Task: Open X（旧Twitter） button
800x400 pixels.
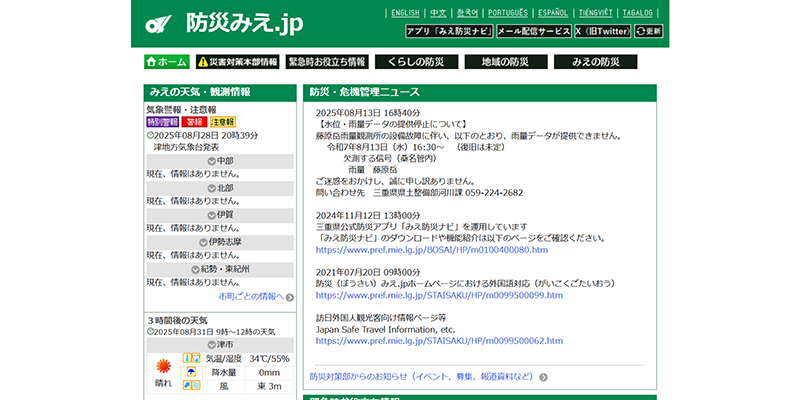Action: 603,31
